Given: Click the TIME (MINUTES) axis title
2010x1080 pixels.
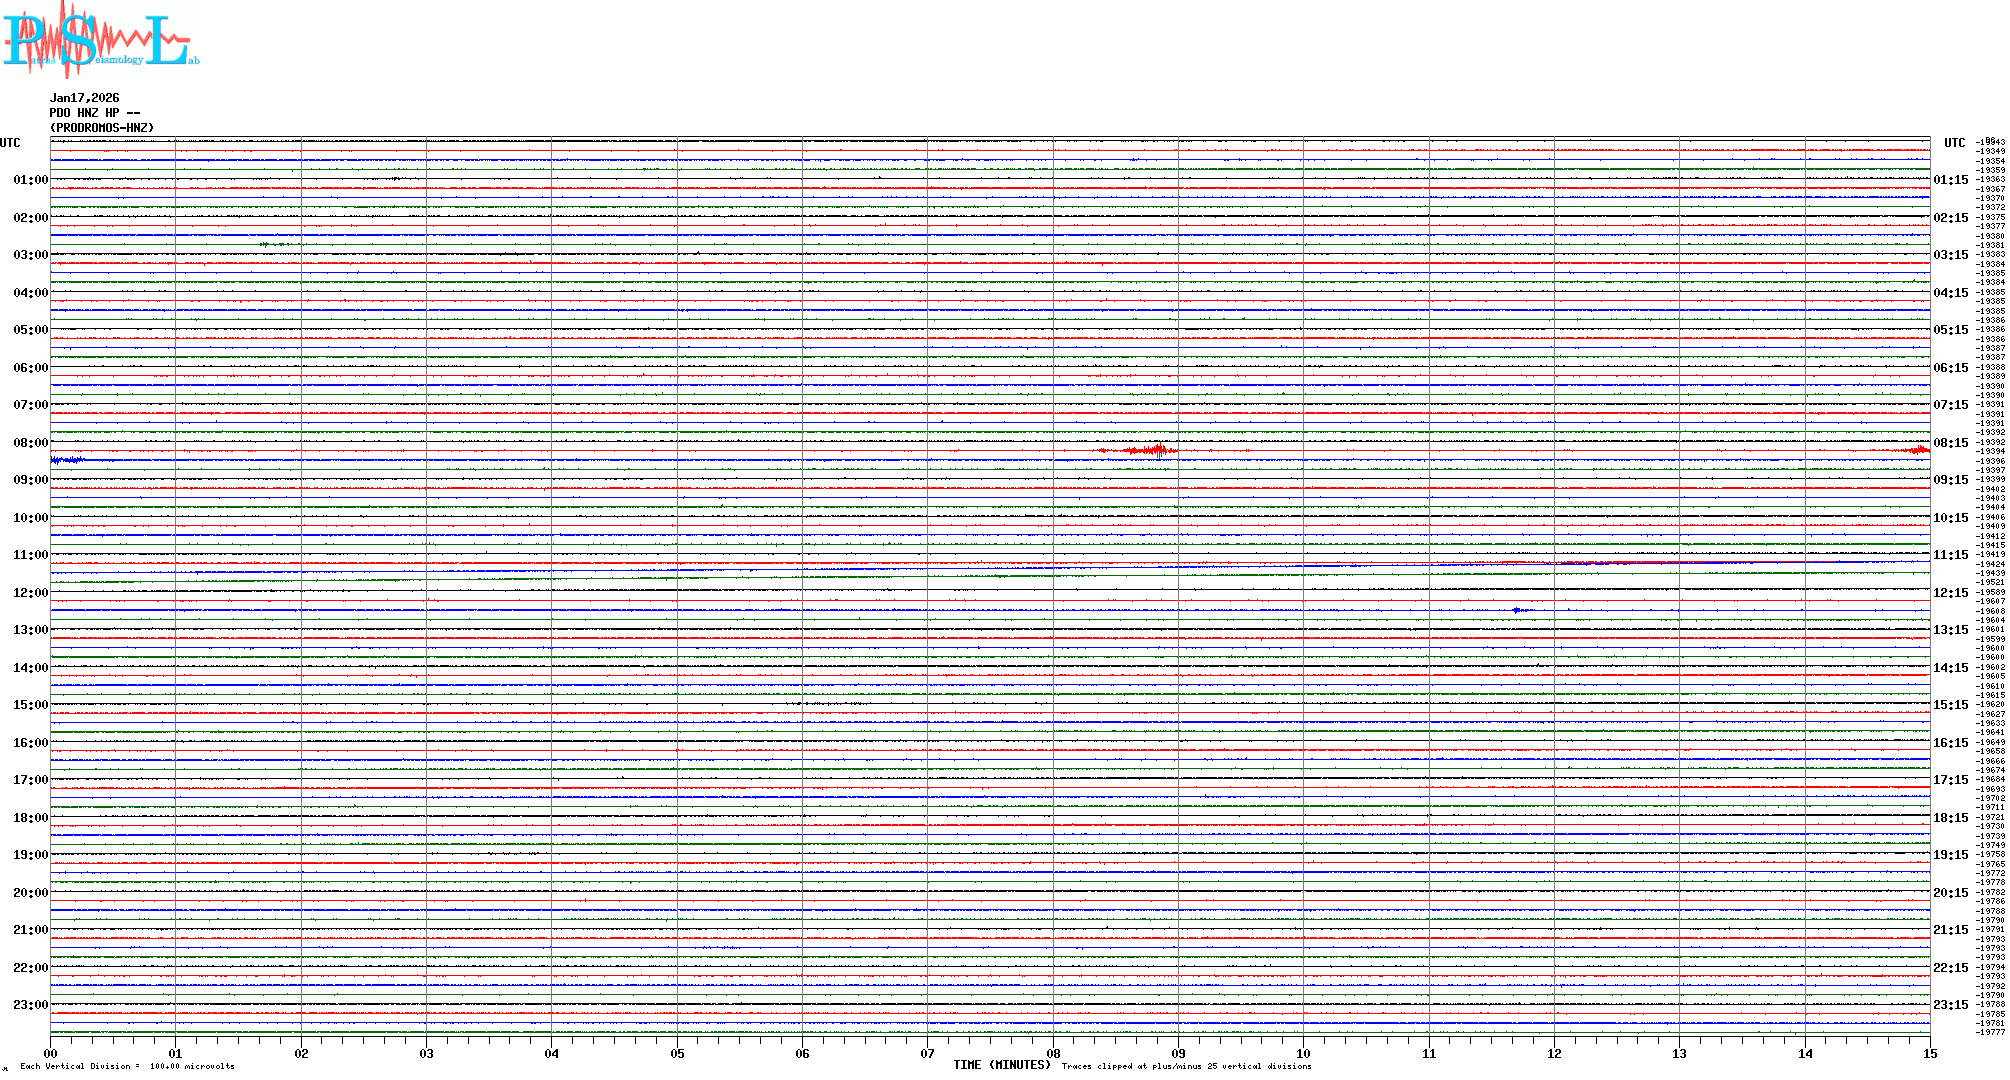Looking at the screenshot, I should pos(1001,1065).
